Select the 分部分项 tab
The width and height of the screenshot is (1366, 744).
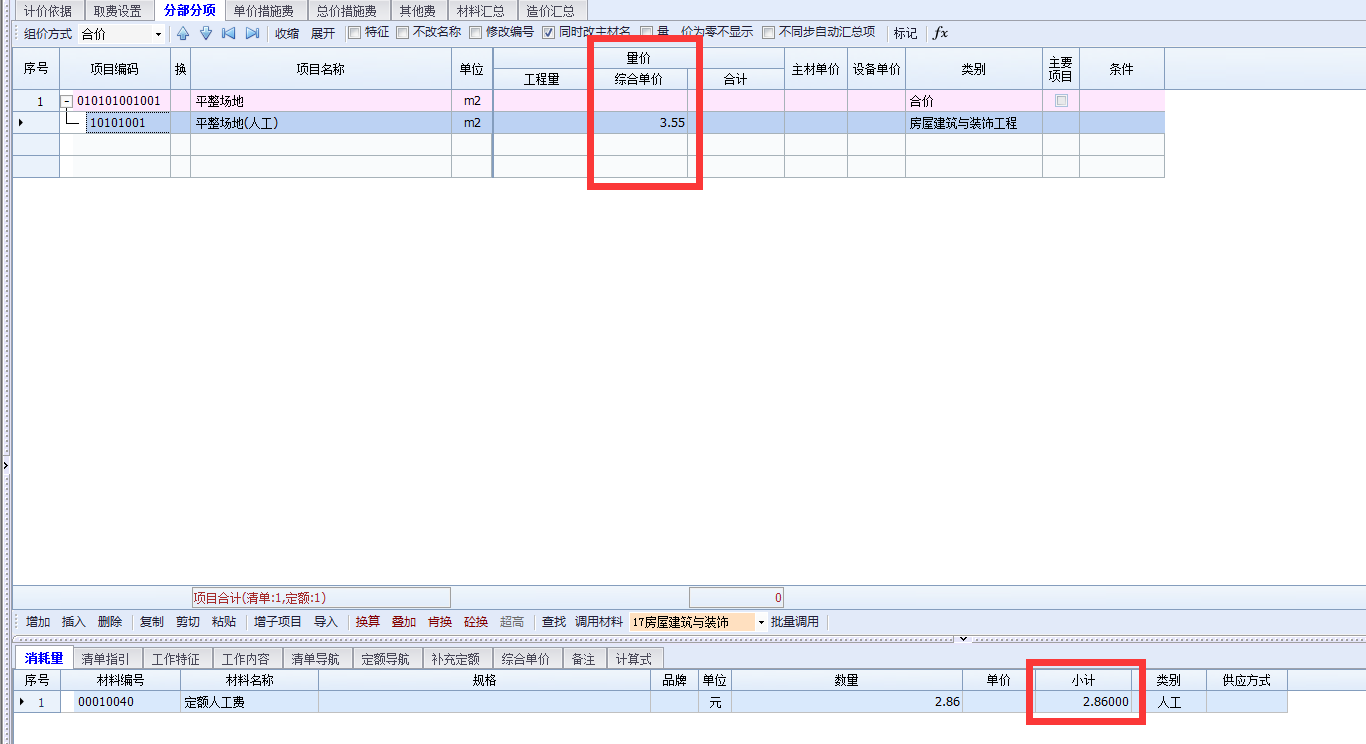[x=190, y=11]
